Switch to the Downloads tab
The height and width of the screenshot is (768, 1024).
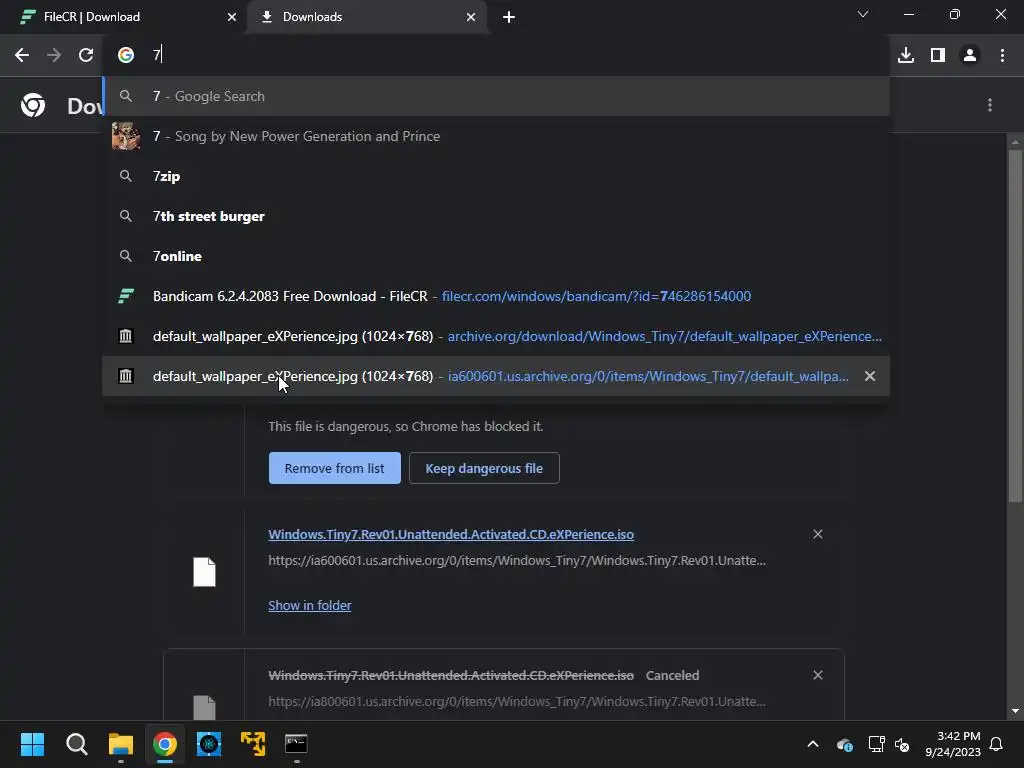367,17
